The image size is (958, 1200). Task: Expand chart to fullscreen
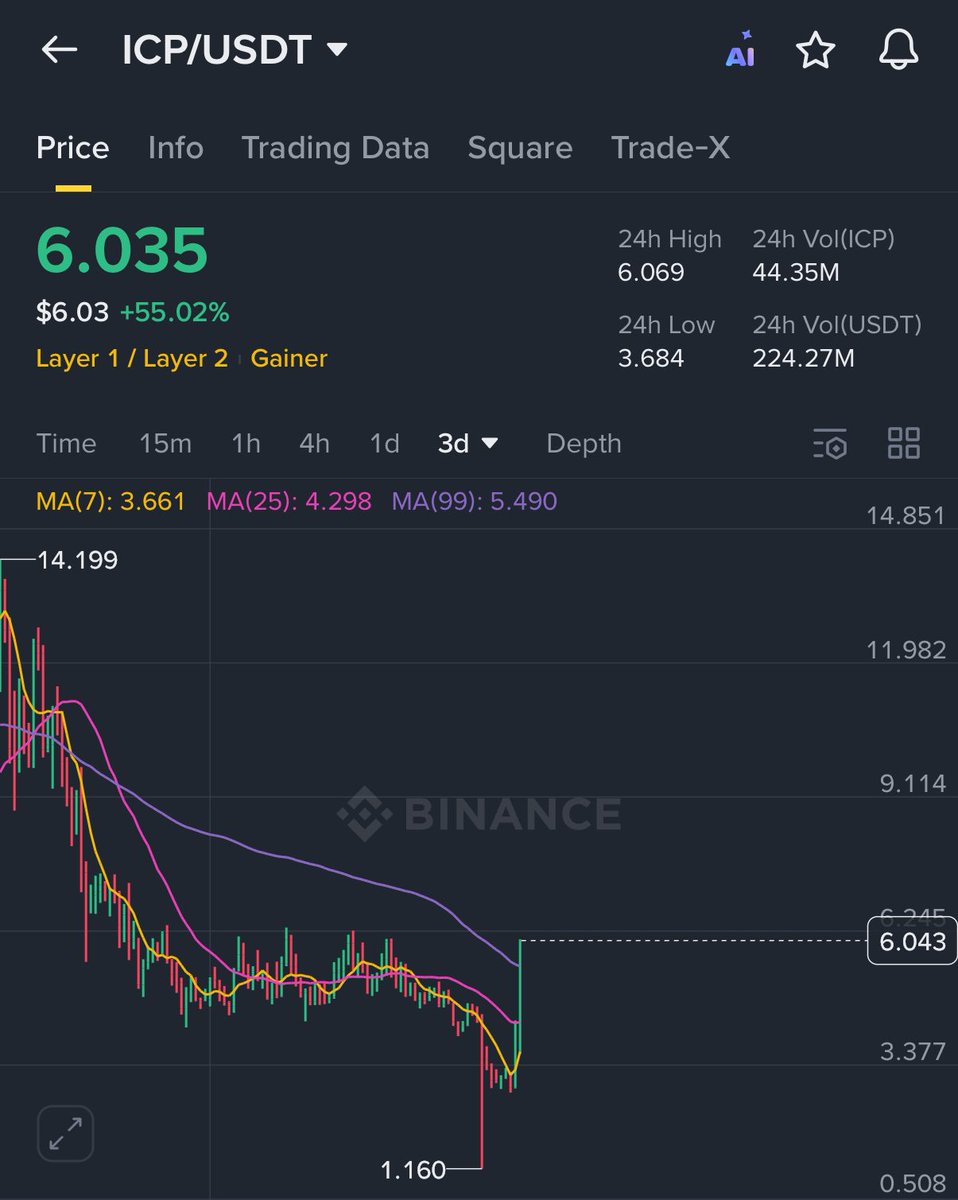66,1134
